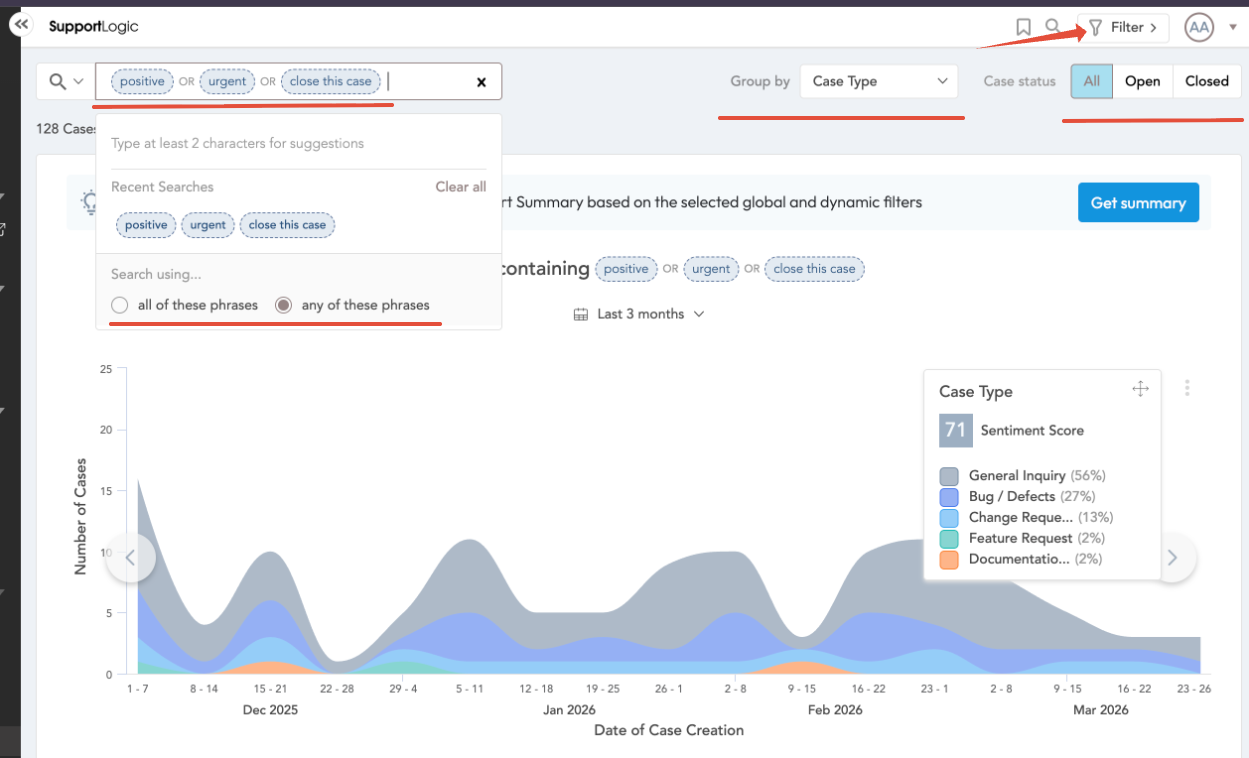Go to next chart with right arrow
Image resolution: width=1249 pixels, height=758 pixels.
click(1172, 557)
